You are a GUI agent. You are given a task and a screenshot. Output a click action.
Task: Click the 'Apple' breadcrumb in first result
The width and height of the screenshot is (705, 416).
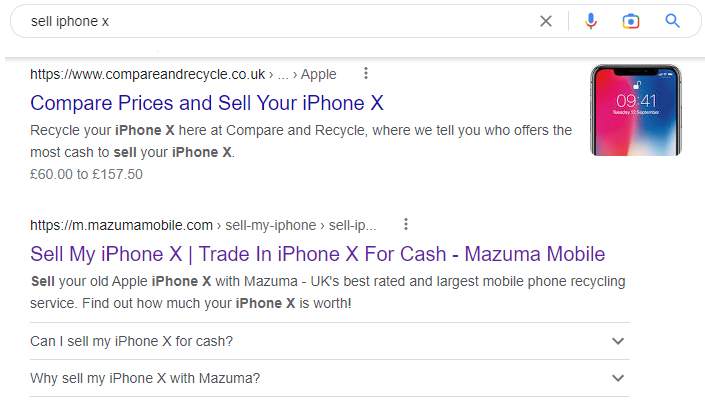coord(319,74)
